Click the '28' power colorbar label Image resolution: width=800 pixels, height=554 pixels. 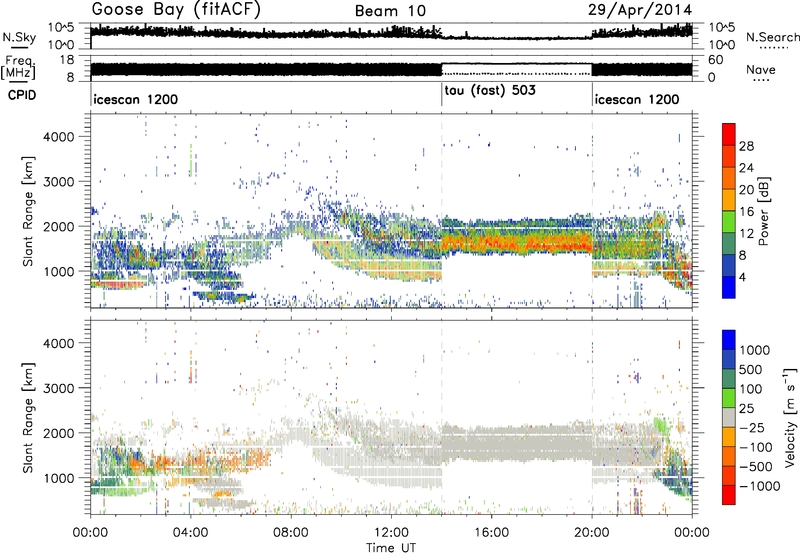(x=746, y=146)
